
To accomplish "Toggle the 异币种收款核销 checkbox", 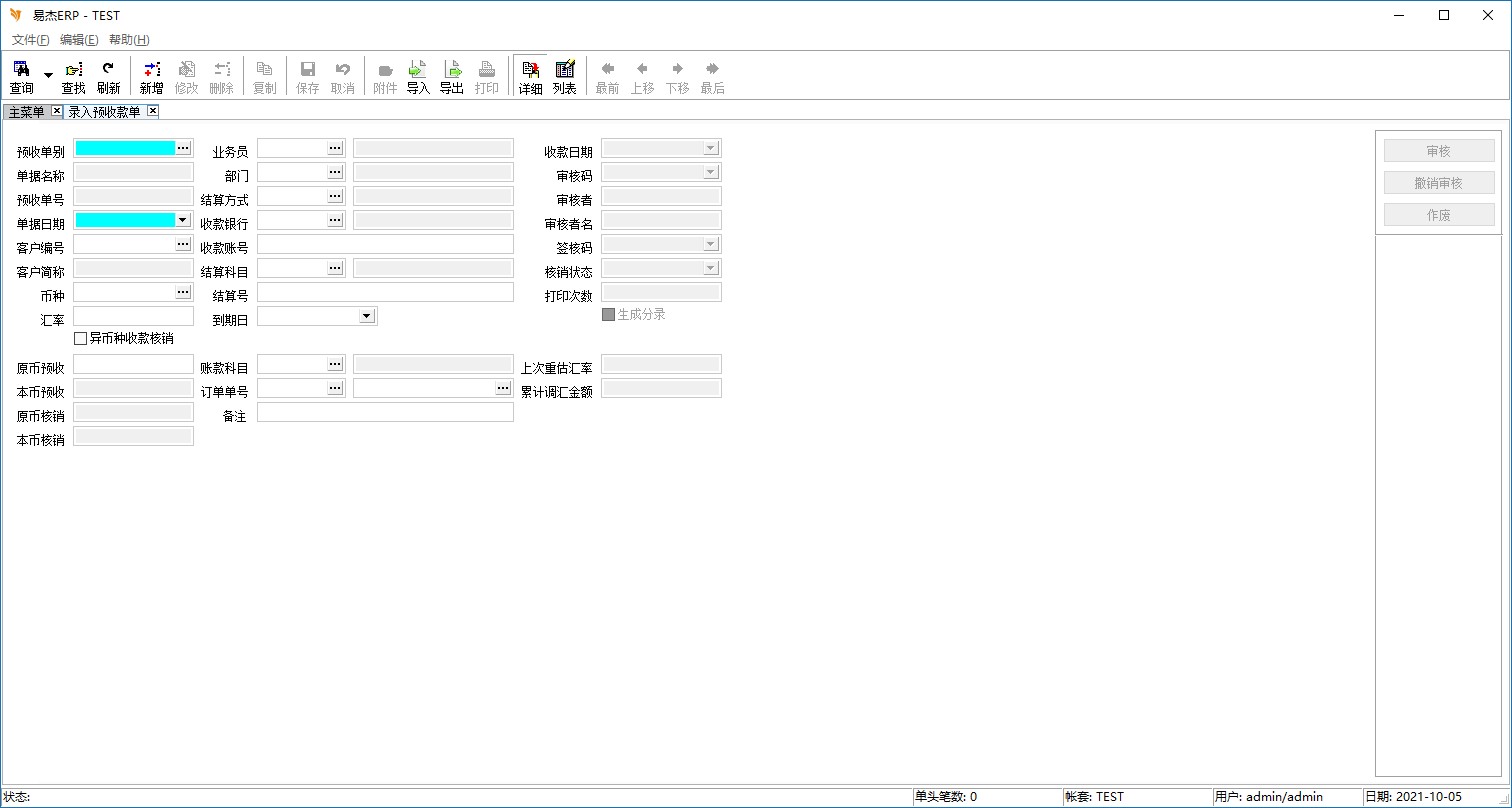I will click(x=81, y=339).
